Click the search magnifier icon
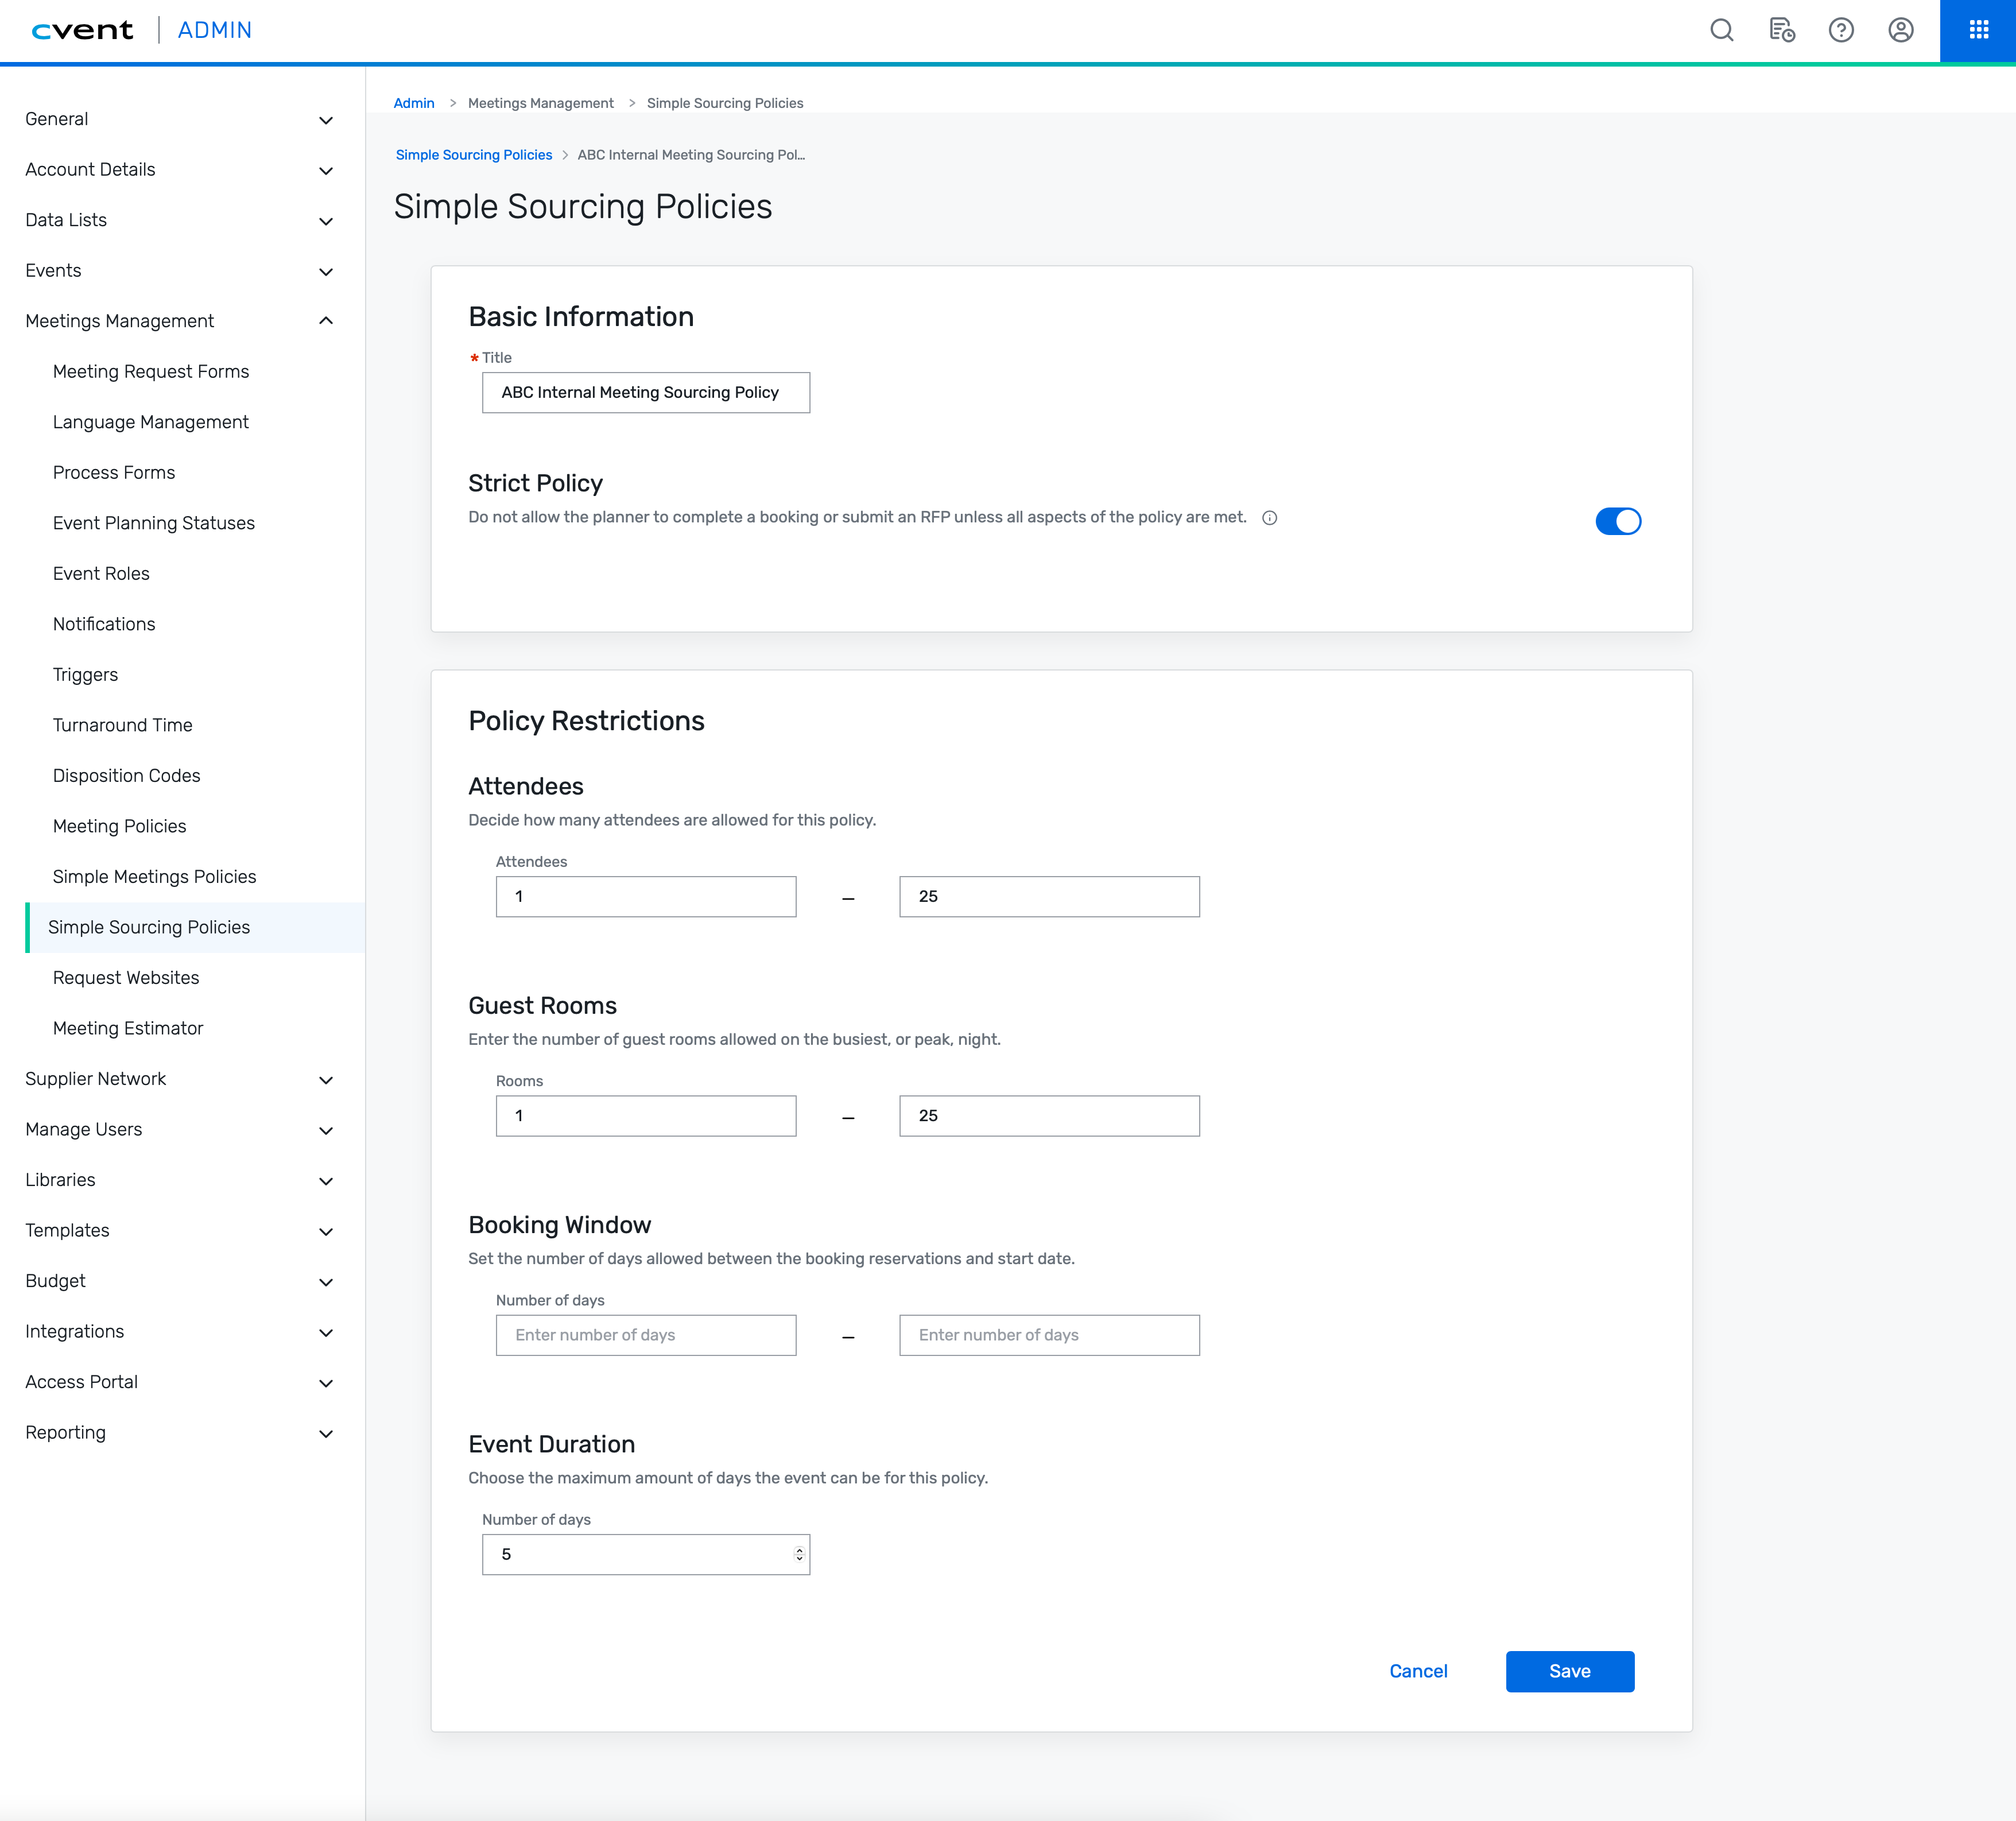The image size is (2016, 1821). tap(1721, 30)
